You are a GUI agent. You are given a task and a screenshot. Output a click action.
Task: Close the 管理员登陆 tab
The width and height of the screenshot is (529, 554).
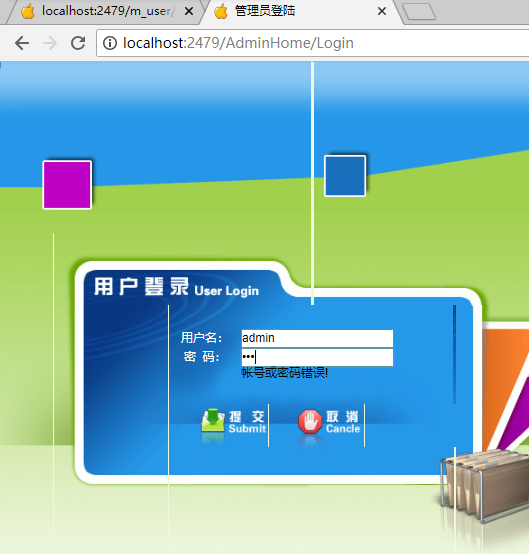(x=382, y=12)
